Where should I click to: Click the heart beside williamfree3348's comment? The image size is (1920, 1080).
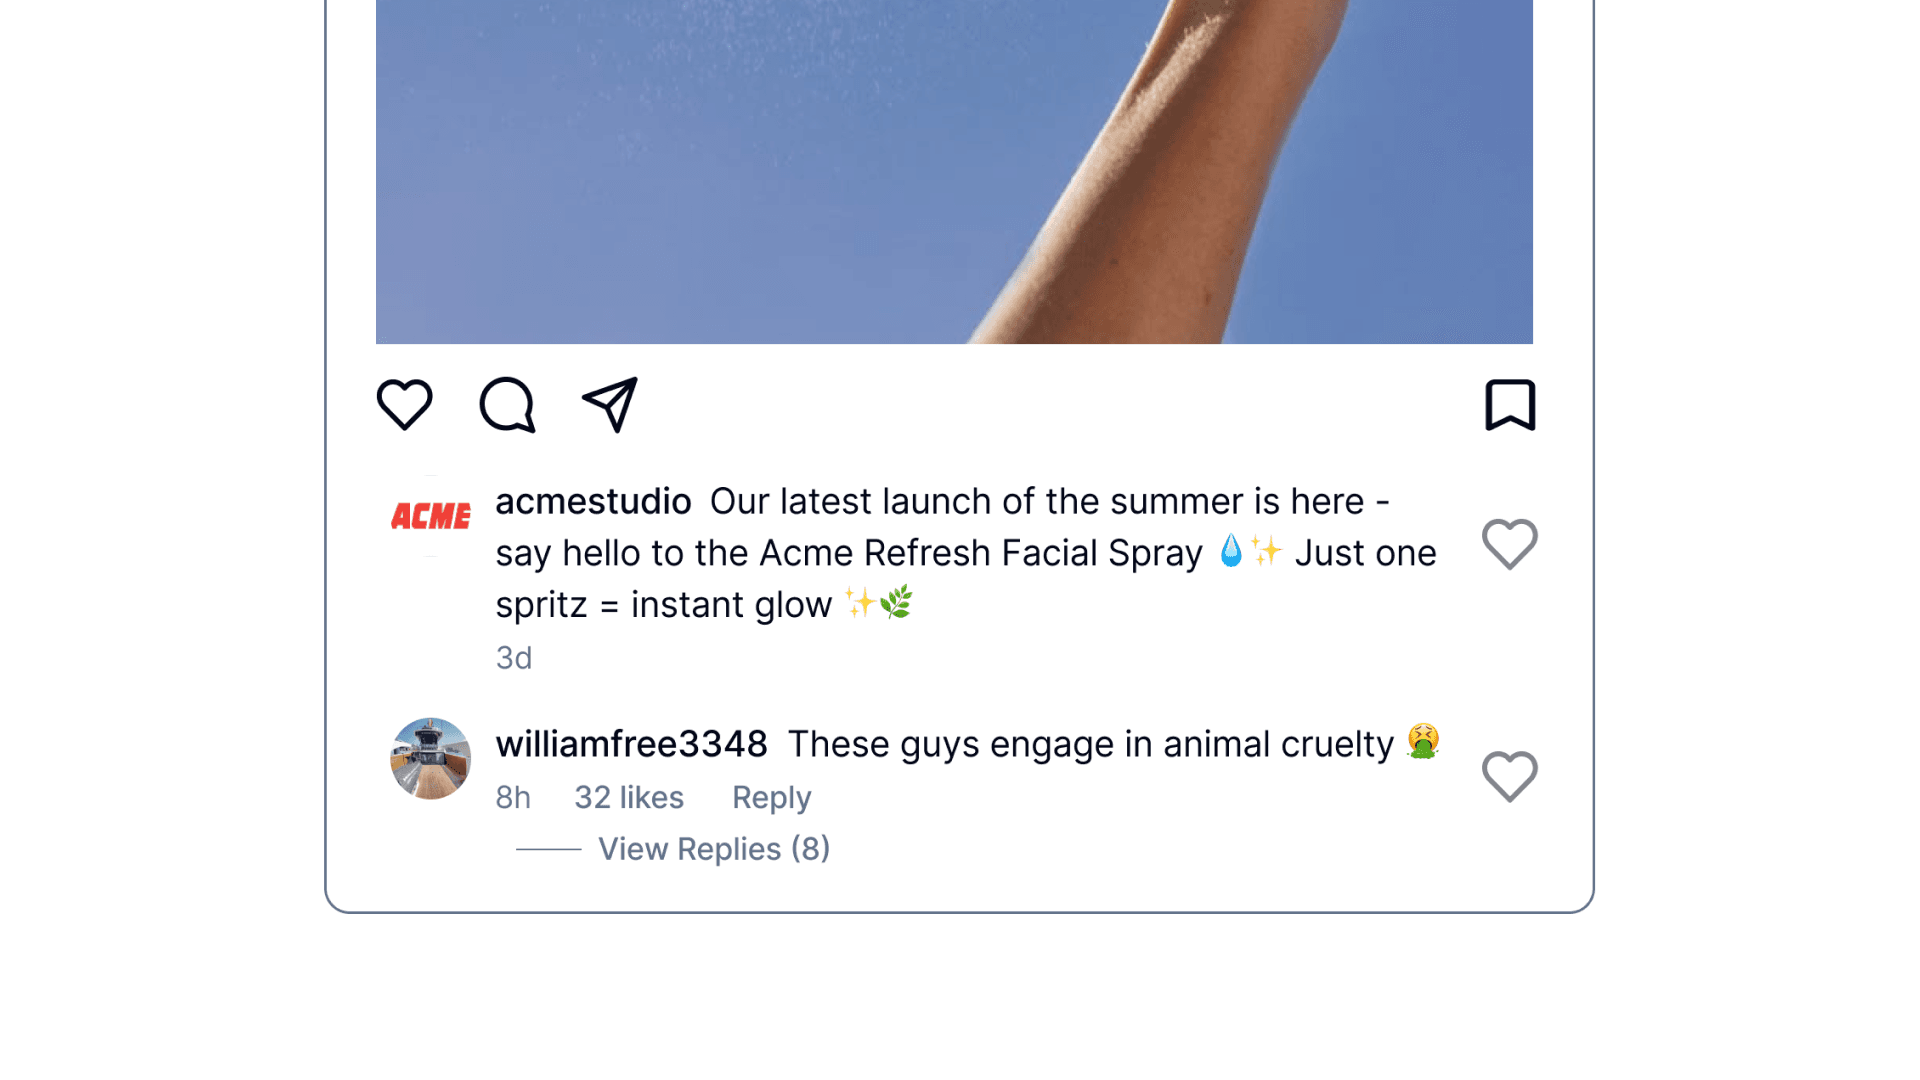[x=1510, y=777]
